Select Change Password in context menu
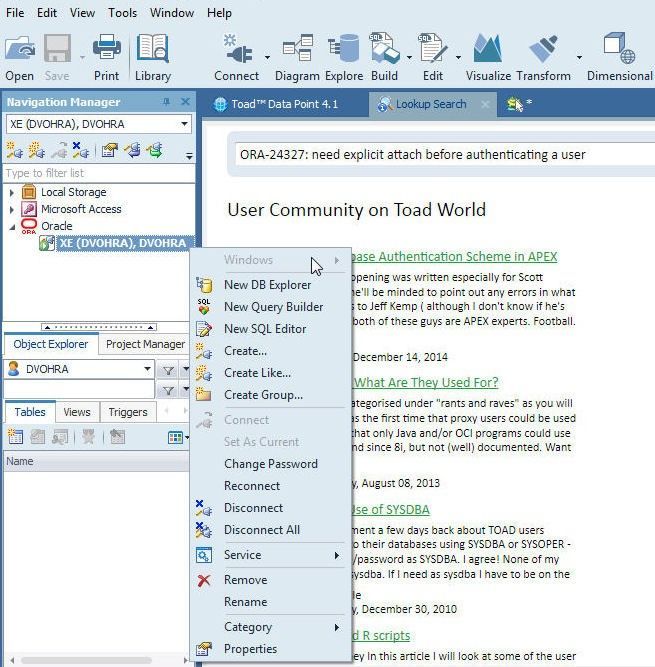This screenshot has width=655, height=667. pyautogui.click(x=271, y=464)
